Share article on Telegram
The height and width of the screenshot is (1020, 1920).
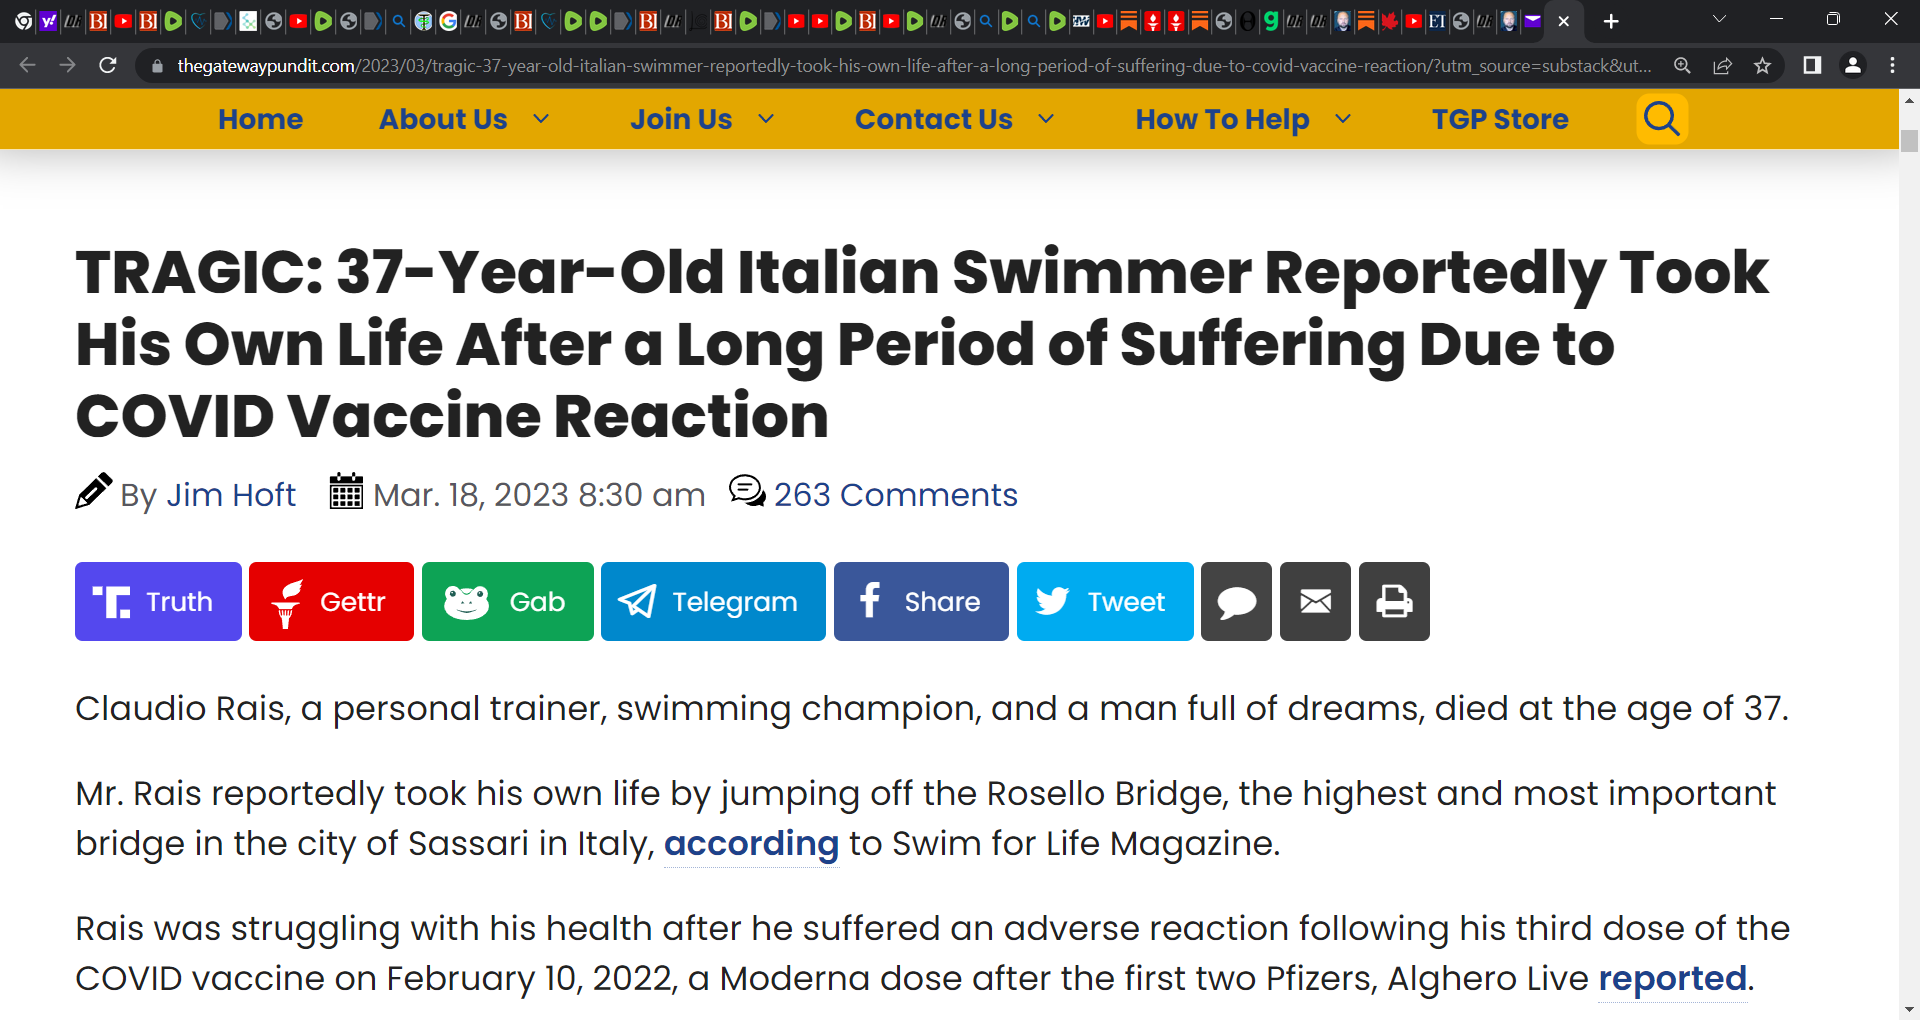[713, 601]
